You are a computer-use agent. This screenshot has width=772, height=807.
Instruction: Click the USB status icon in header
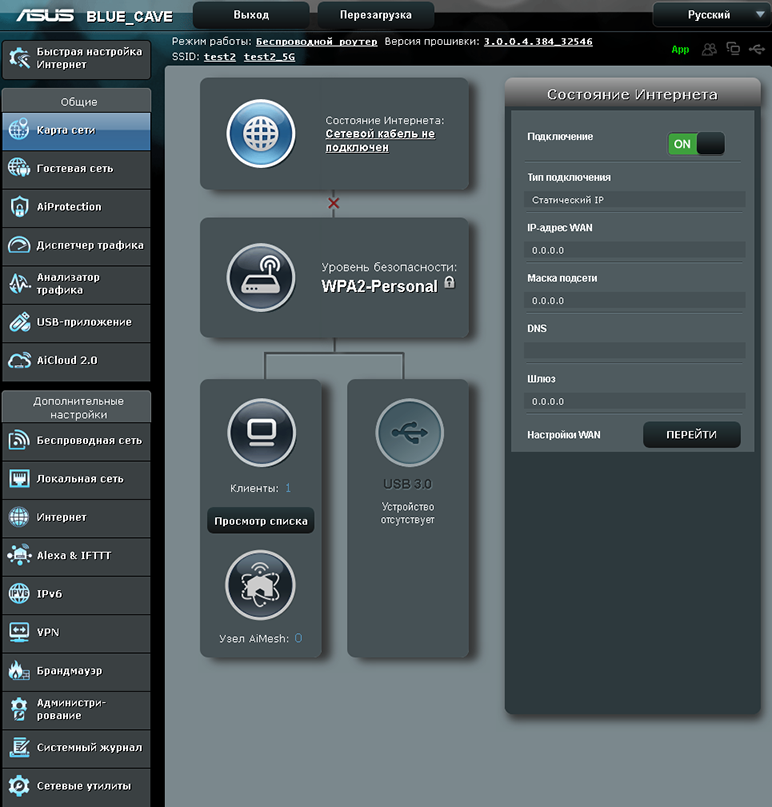click(757, 49)
